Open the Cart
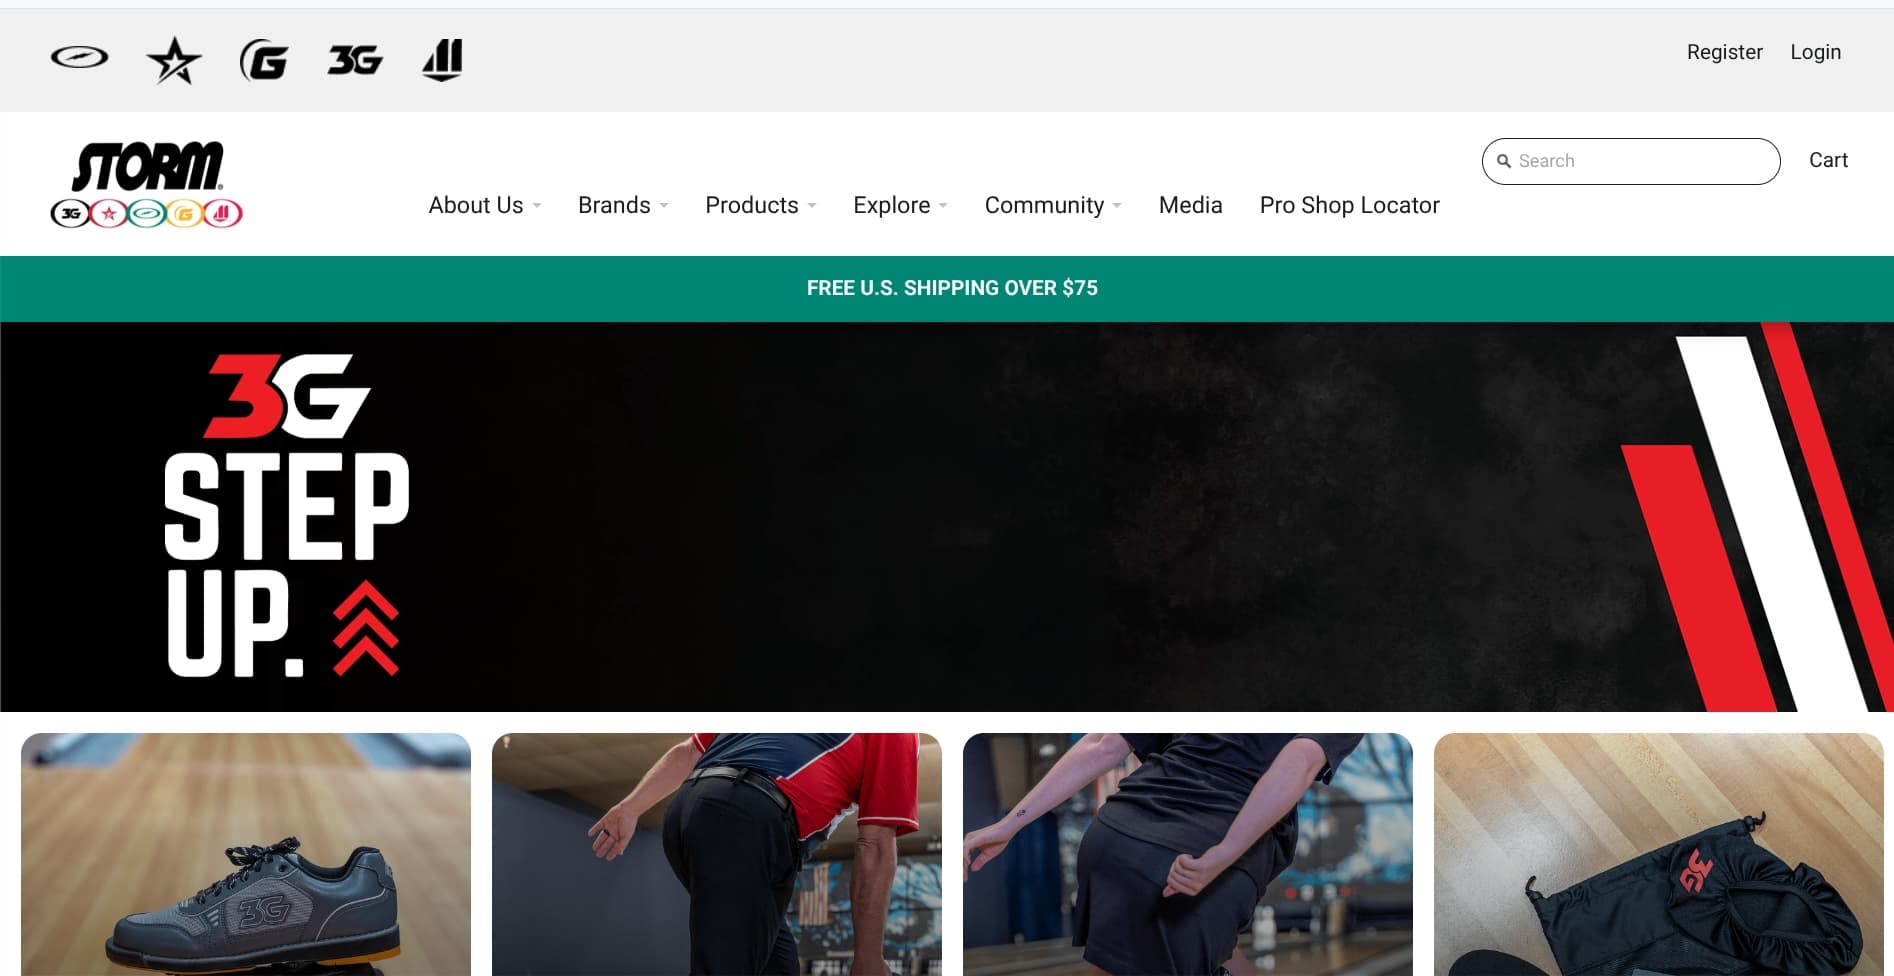 (x=1828, y=160)
